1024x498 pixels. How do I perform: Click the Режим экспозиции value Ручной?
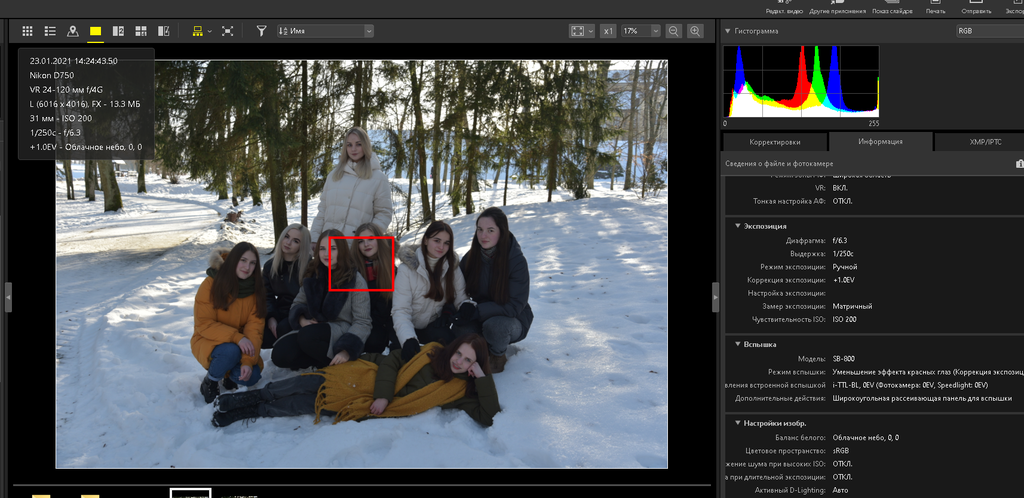pos(844,267)
